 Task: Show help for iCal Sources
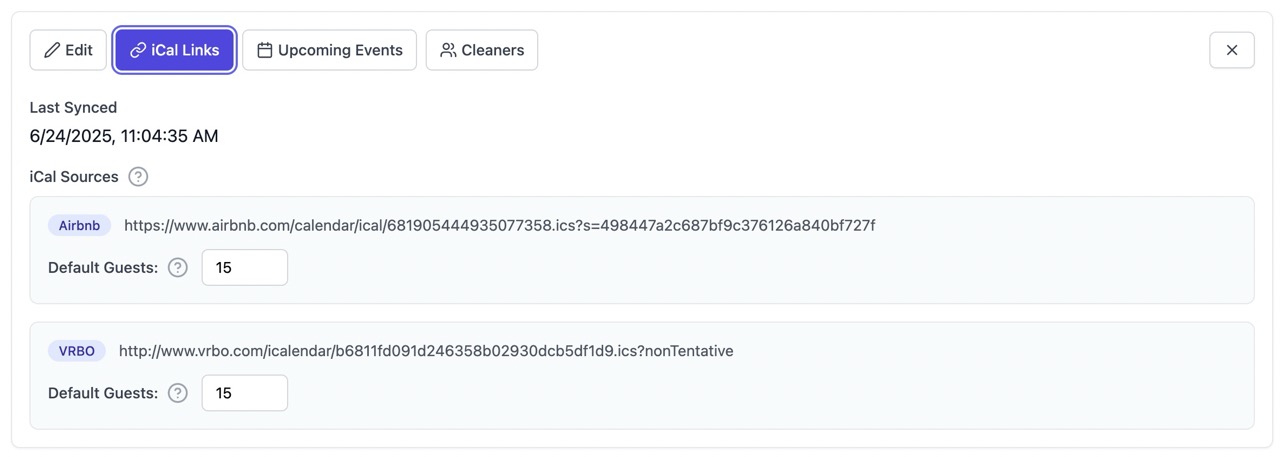click(x=138, y=177)
